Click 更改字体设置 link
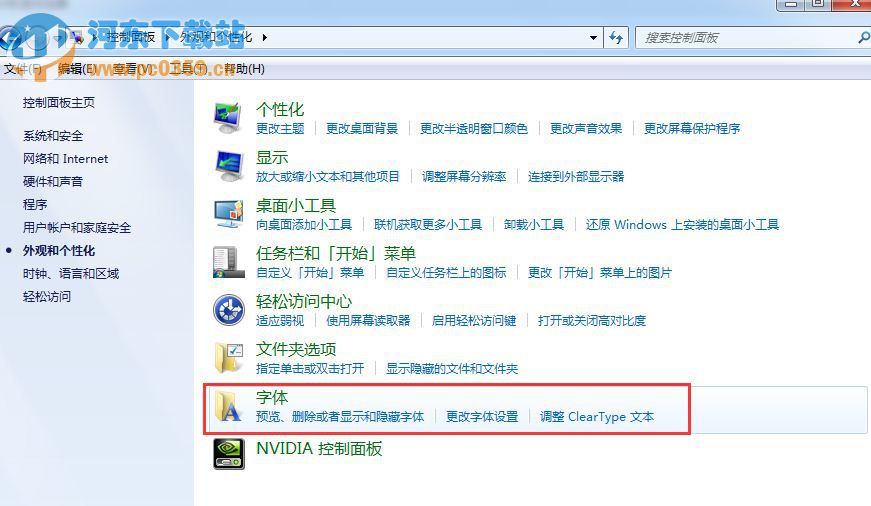The width and height of the screenshot is (871, 506). [x=482, y=417]
